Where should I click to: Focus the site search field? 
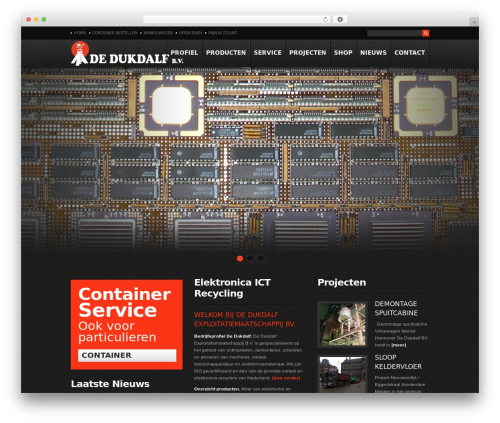(394, 33)
